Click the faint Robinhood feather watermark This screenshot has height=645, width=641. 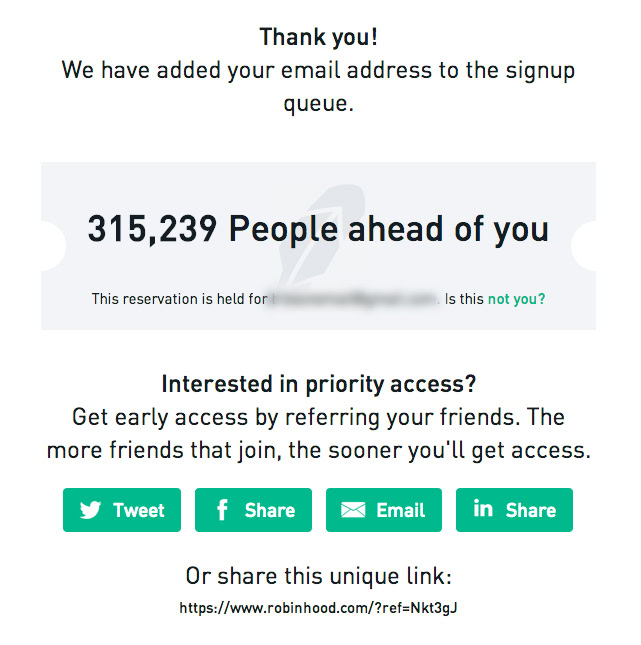(320, 236)
